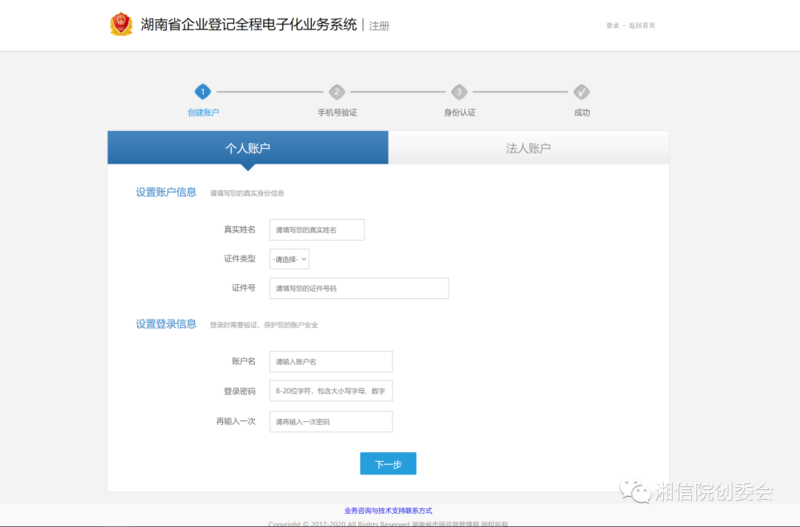
Task: Switch to the 法人账户 tab
Action: pos(529,148)
